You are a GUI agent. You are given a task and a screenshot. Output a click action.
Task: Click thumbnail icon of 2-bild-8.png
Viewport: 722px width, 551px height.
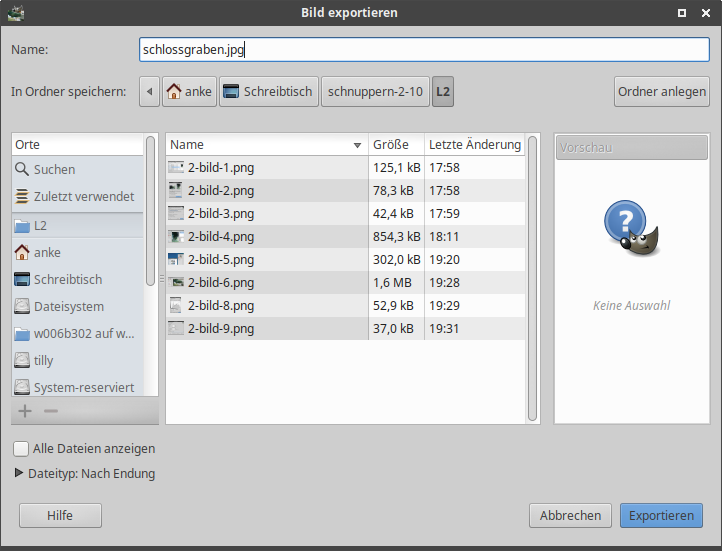(176, 305)
